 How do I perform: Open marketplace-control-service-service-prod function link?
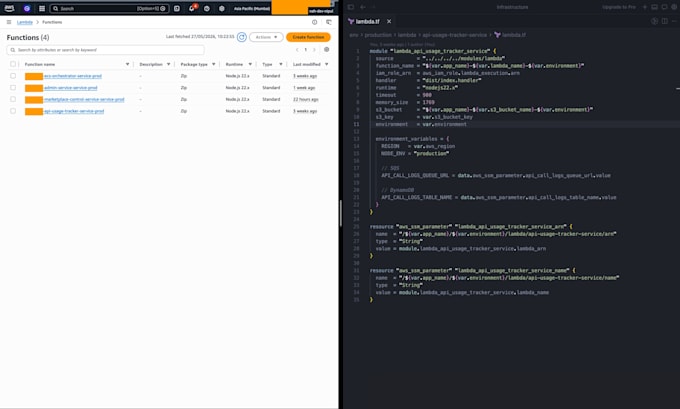[x=84, y=99]
